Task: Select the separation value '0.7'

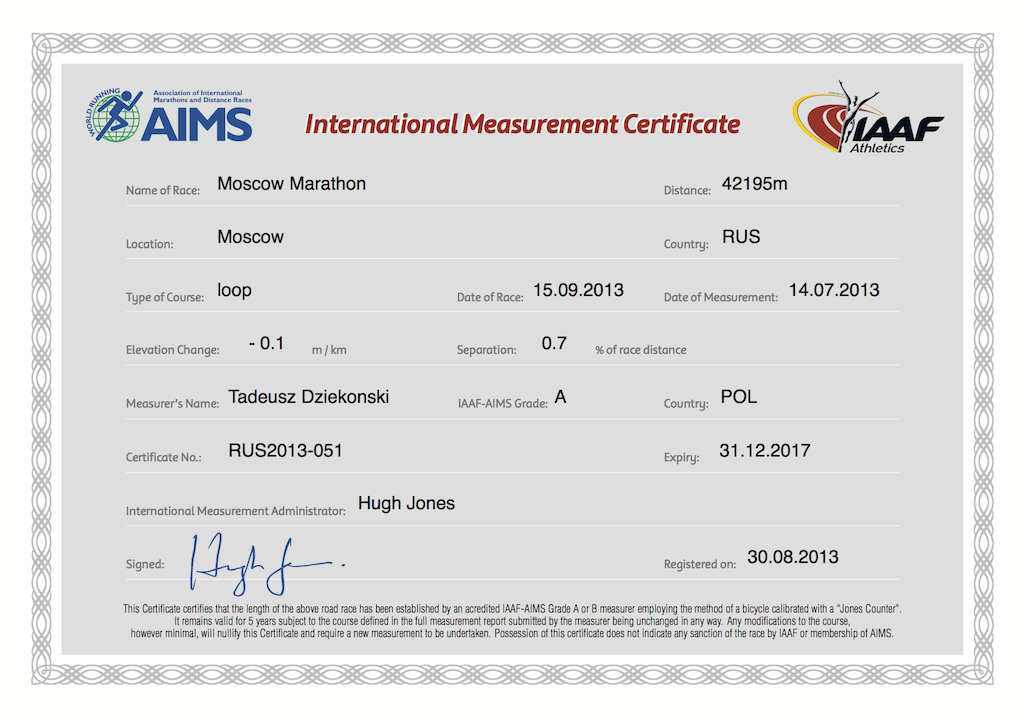Action: (554, 343)
